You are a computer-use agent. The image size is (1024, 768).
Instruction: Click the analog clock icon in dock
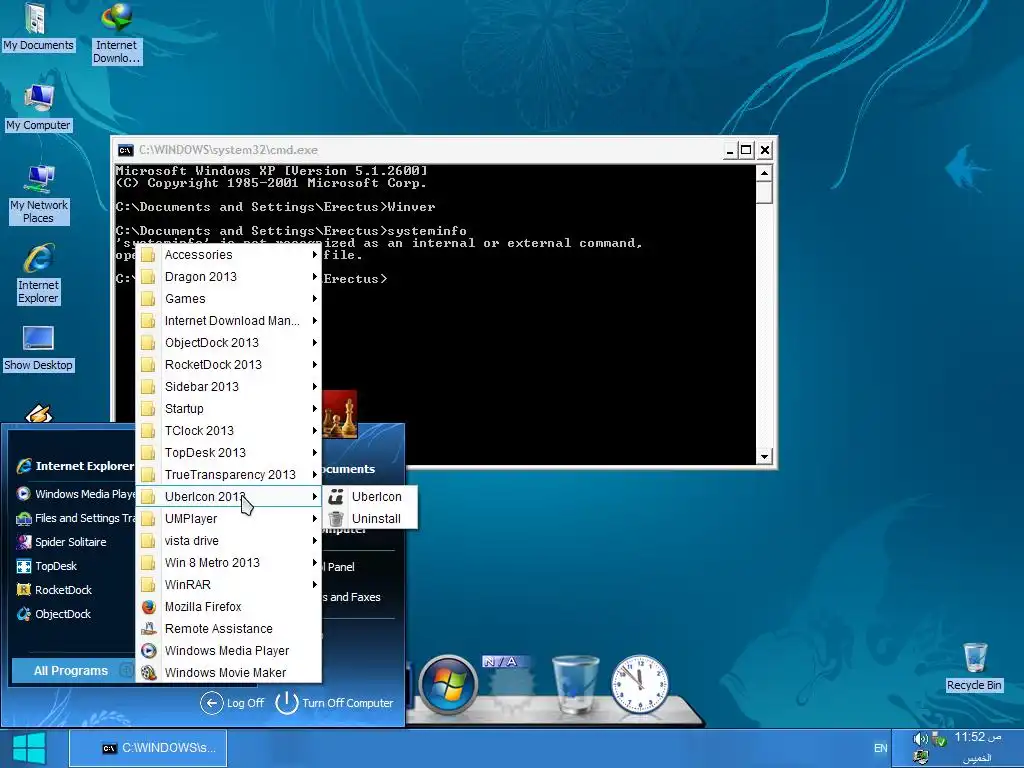coord(640,684)
